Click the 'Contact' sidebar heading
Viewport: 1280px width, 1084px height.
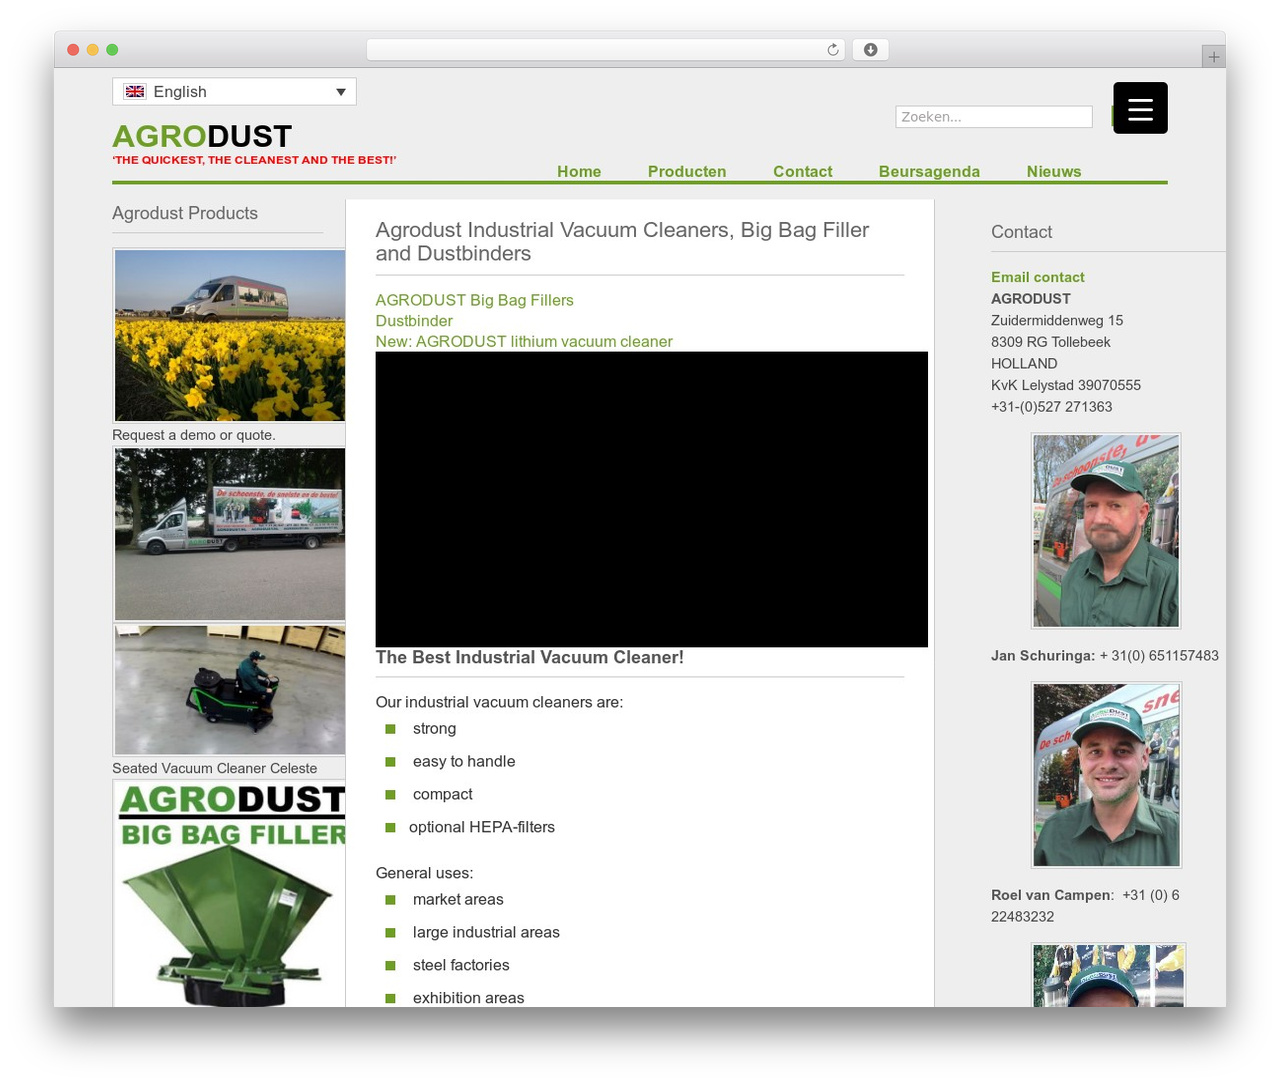point(1021,232)
